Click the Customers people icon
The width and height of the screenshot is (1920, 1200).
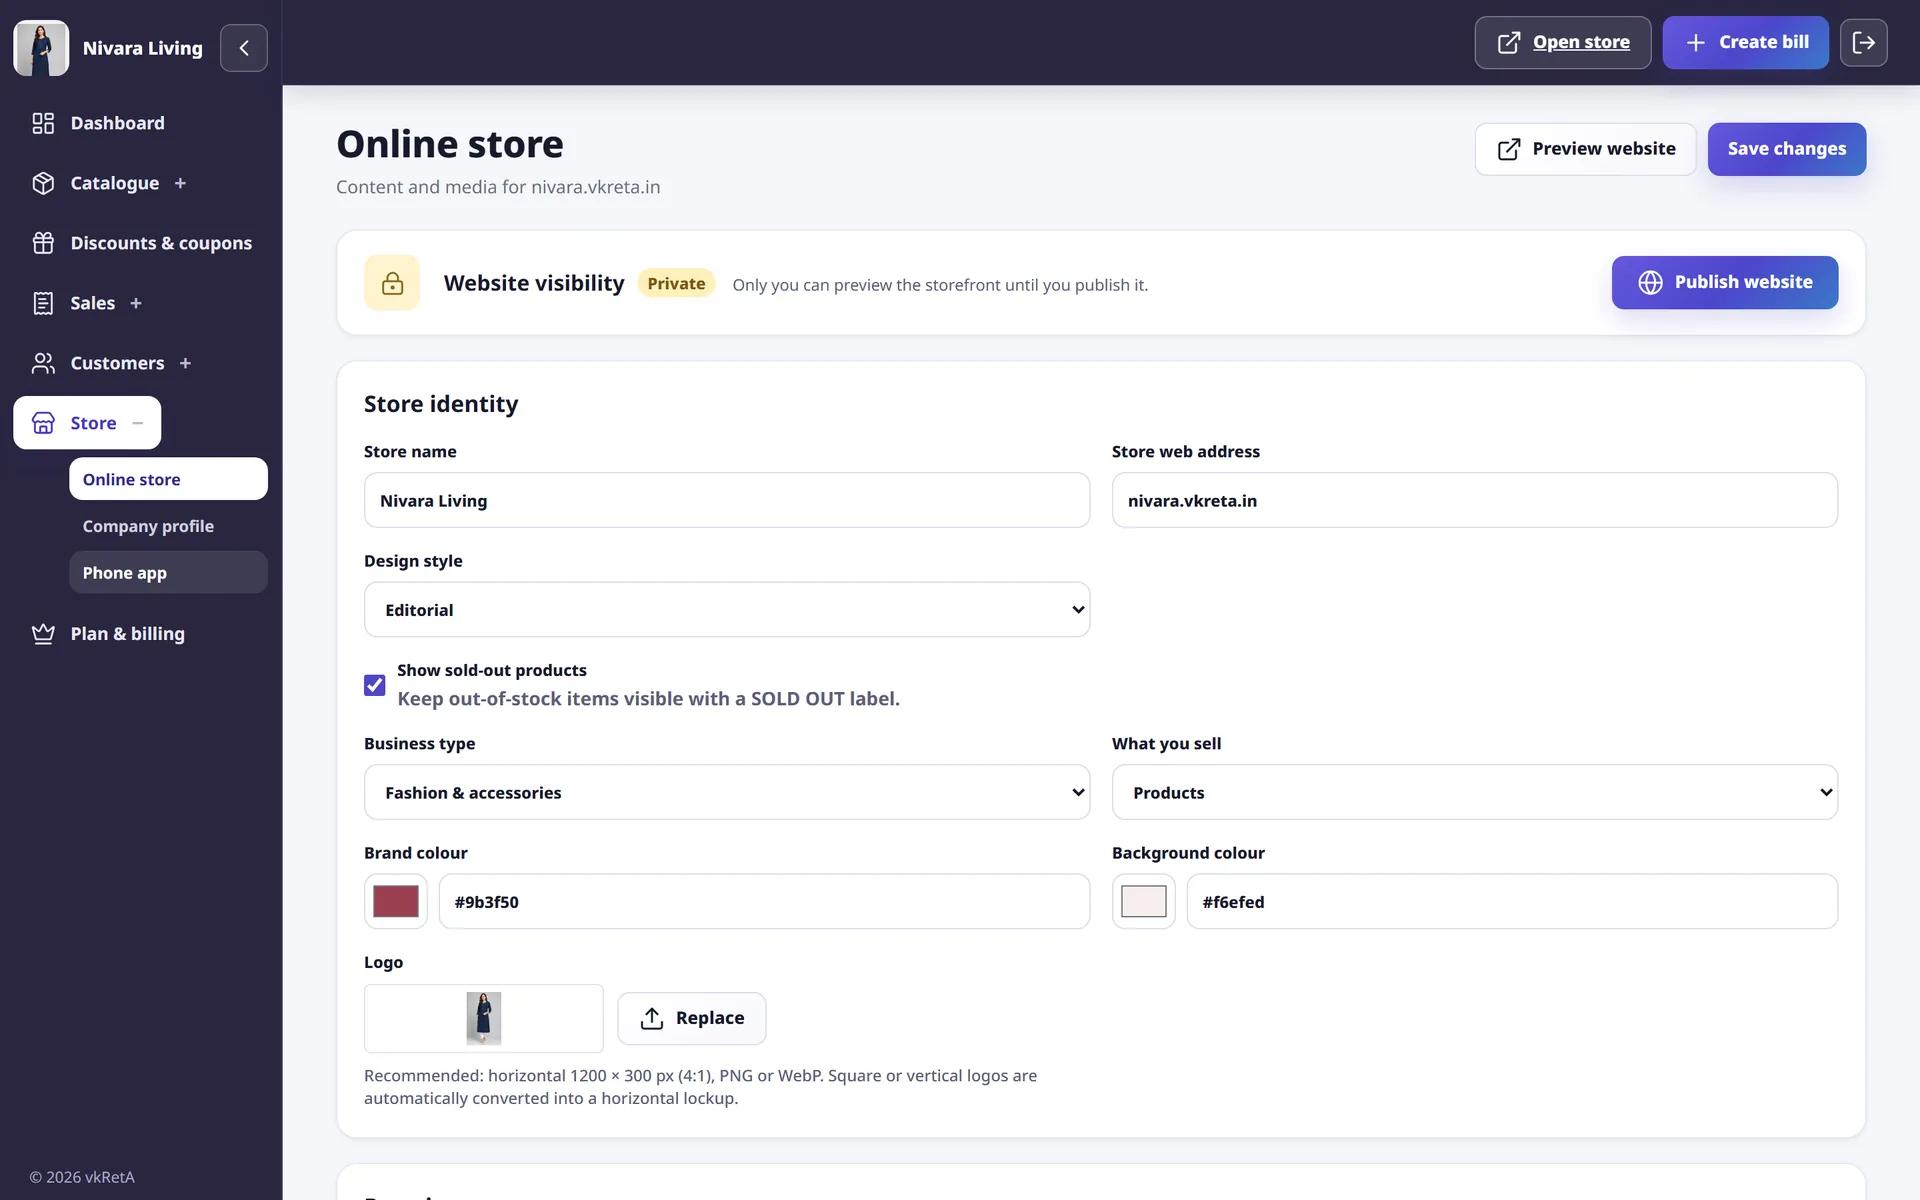[43, 363]
